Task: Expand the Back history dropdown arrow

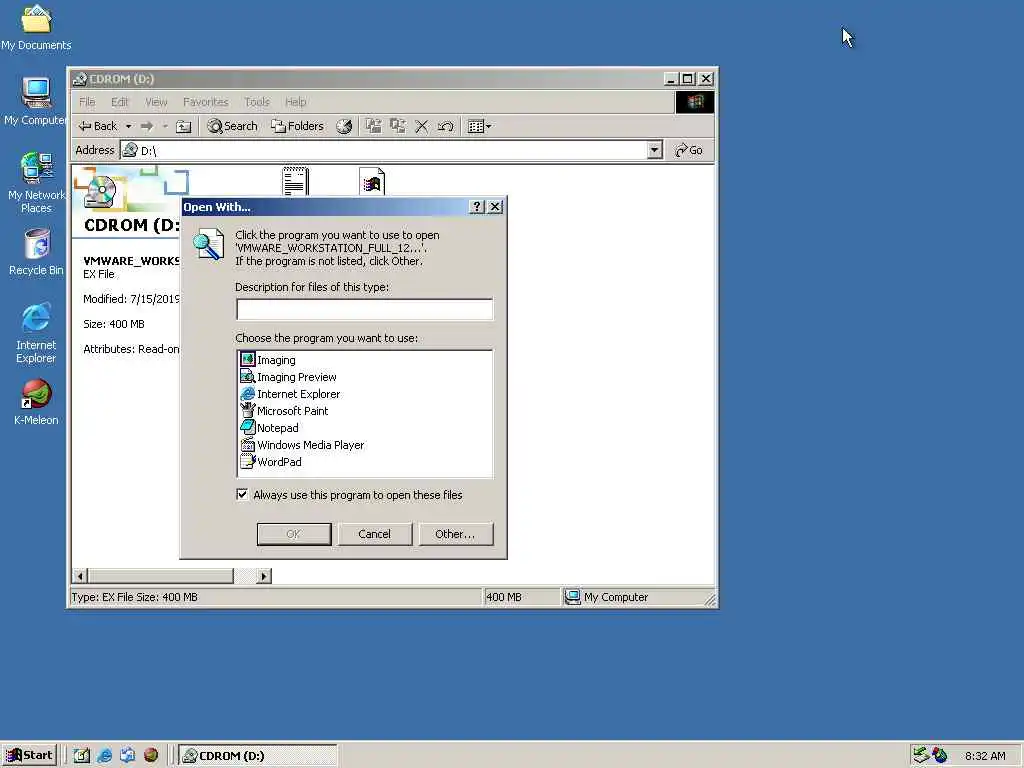Action: (x=129, y=126)
